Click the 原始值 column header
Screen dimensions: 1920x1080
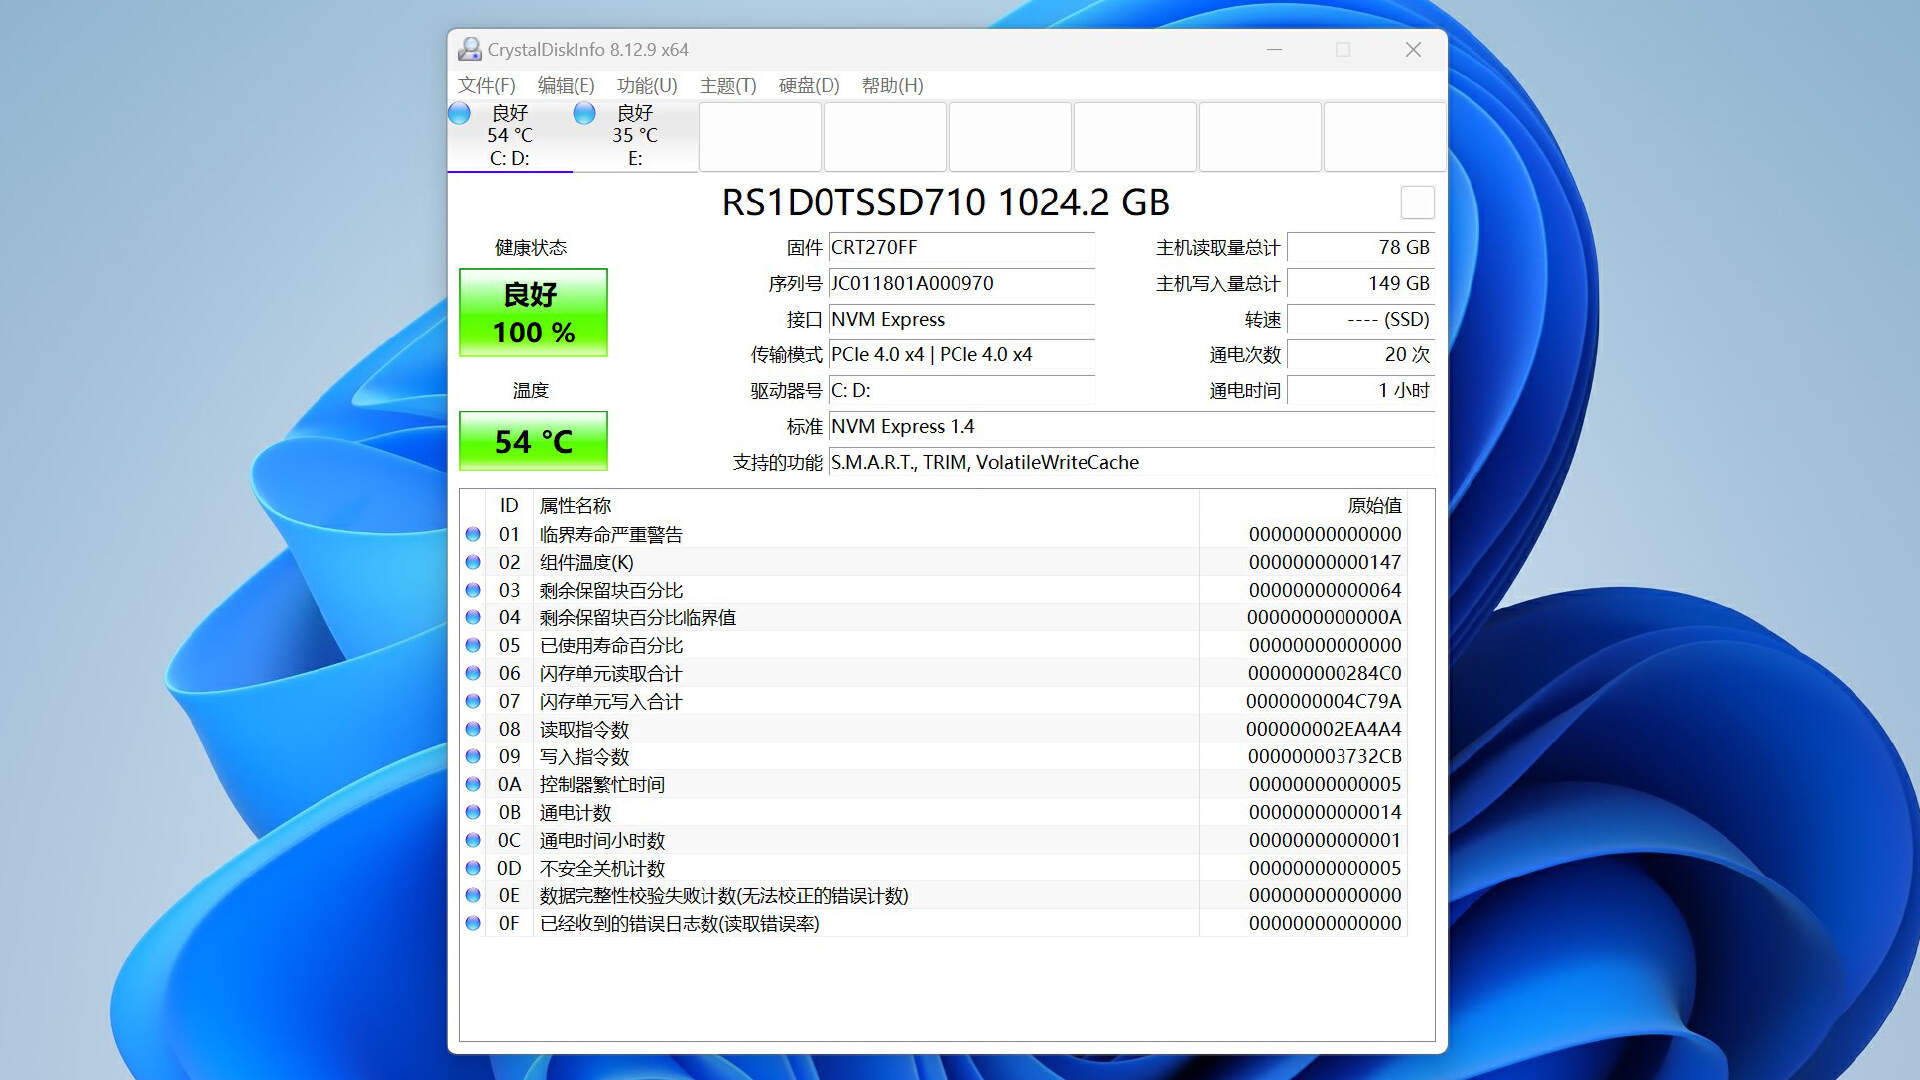[x=1303, y=506]
